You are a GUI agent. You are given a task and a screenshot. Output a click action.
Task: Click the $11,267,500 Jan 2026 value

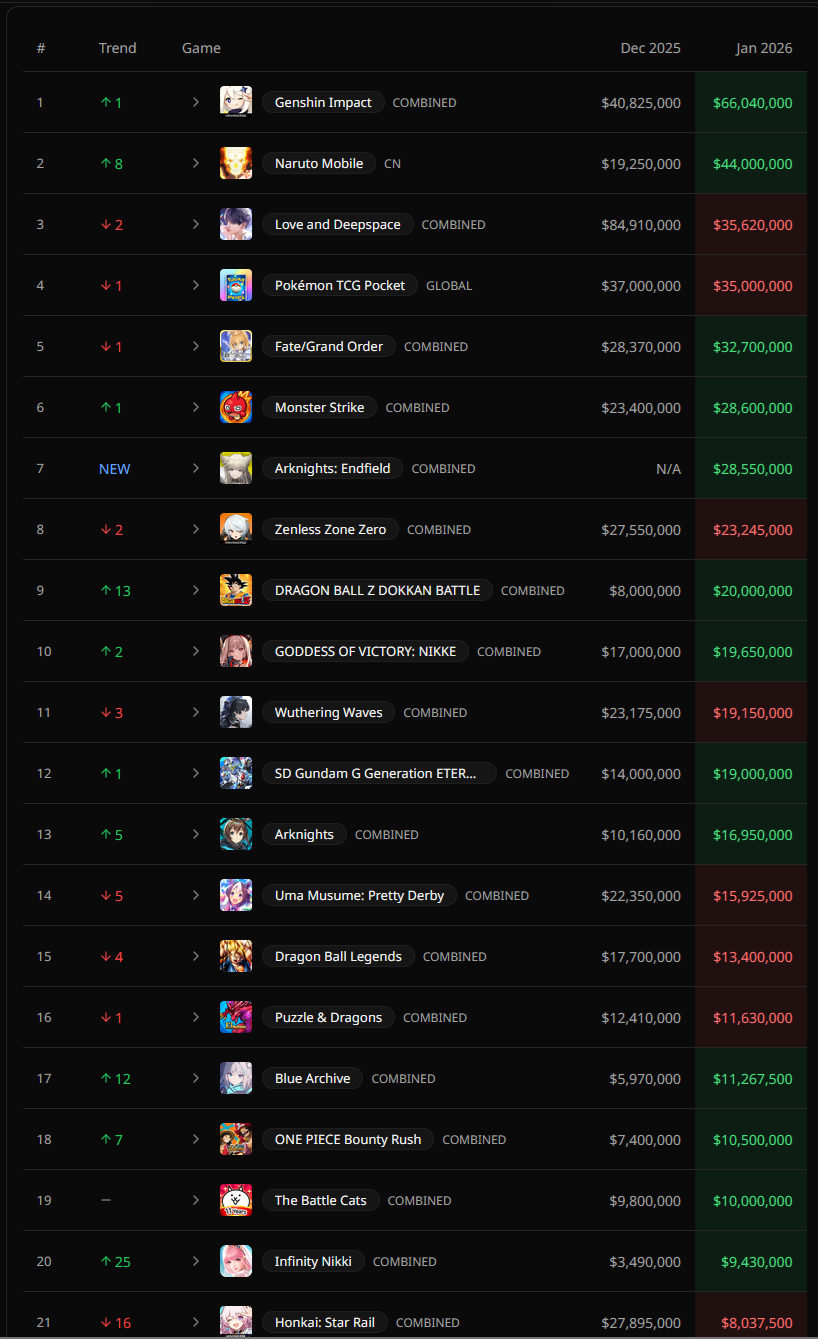point(753,1078)
